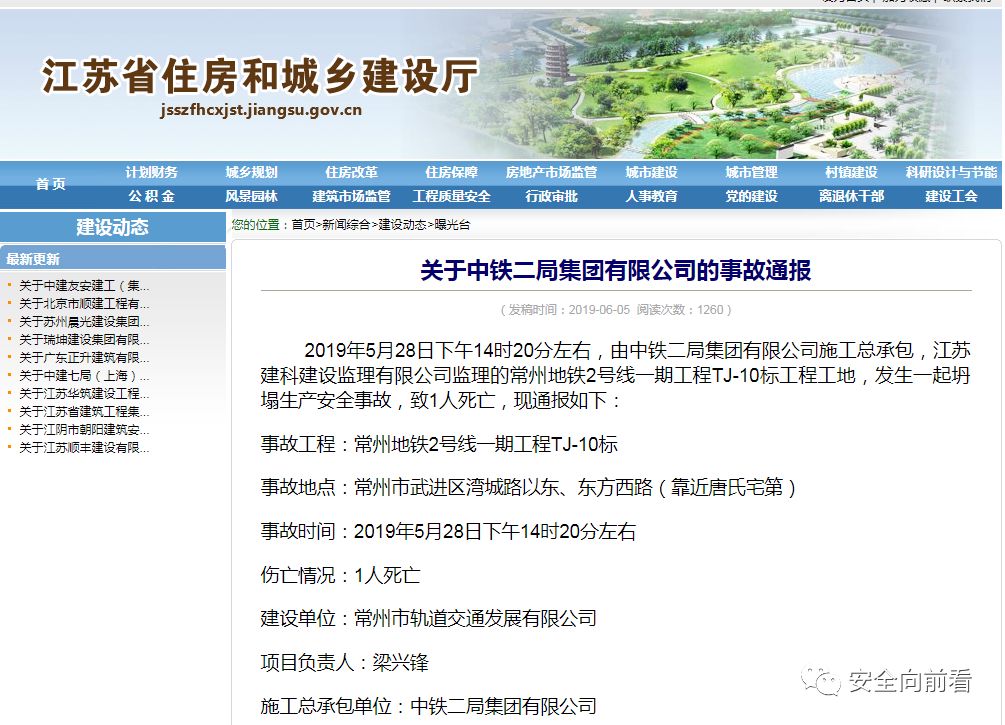This screenshot has width=1005, height=725.
Task: Open 建设工会 navigation item
Action: point(951,196)
